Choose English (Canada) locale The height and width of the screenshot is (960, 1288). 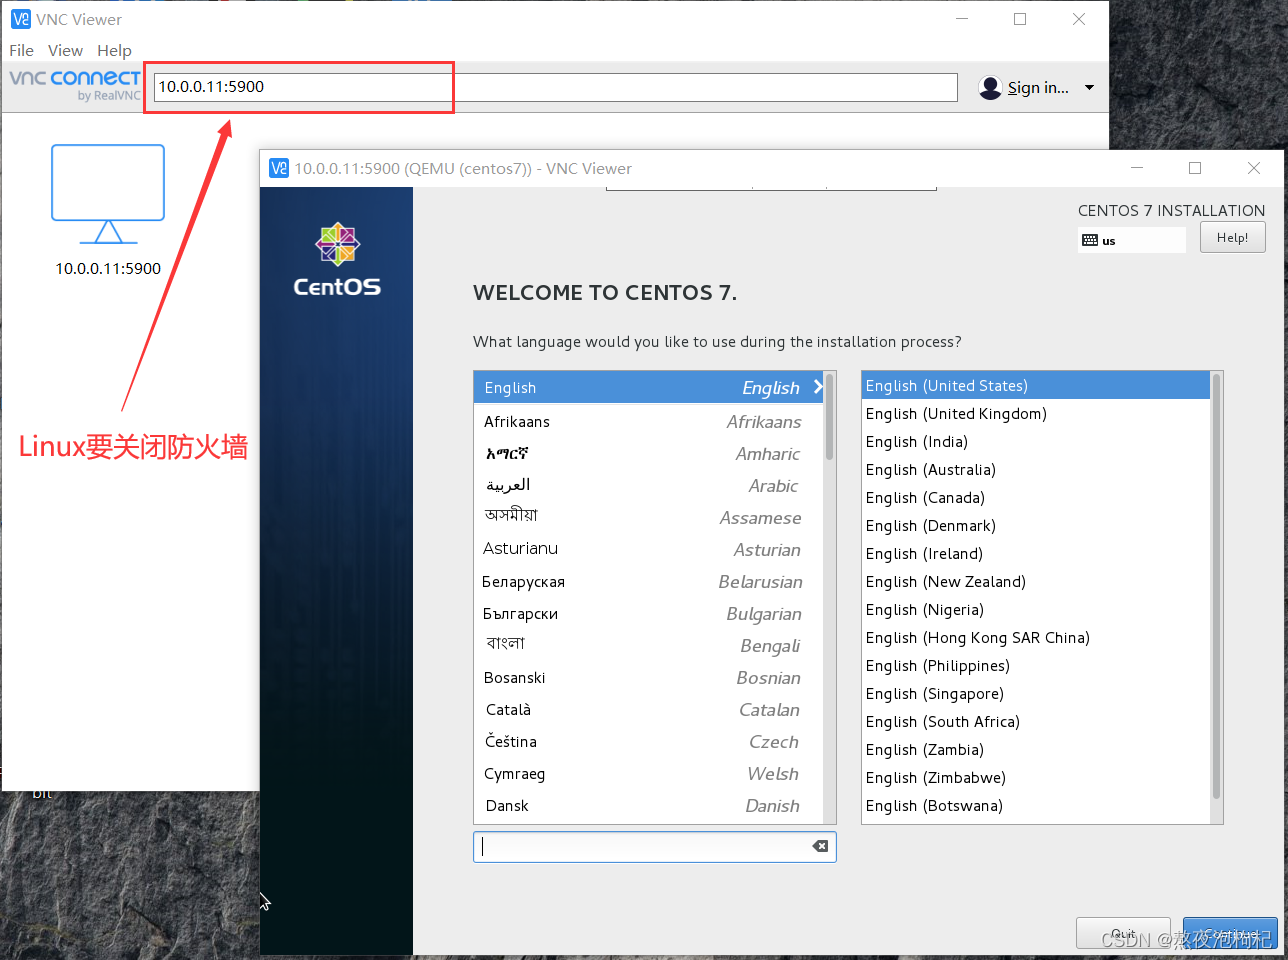coord(1035,498)
